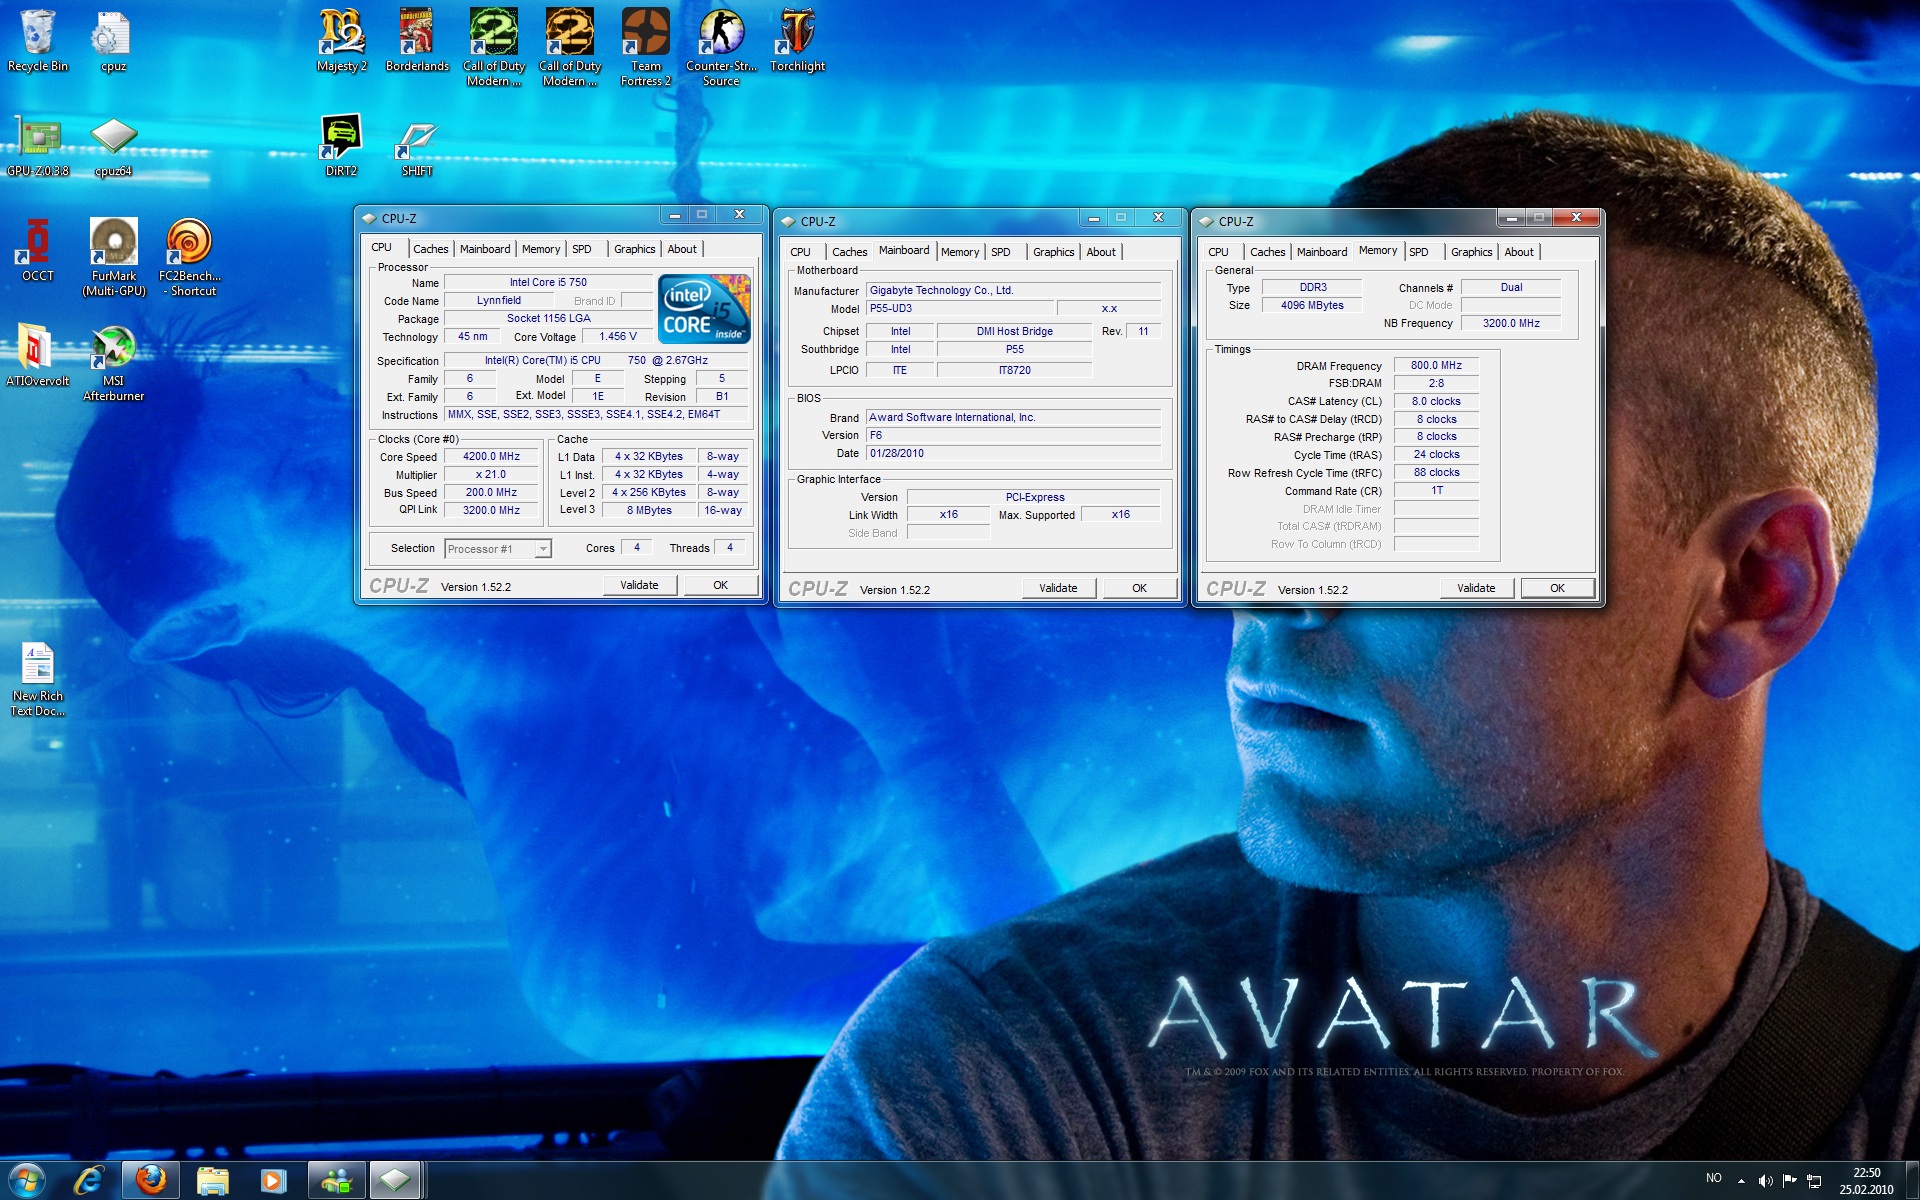
Task: Open Internet Explorer from the taskbar
Action: [x=89, y=1181]
